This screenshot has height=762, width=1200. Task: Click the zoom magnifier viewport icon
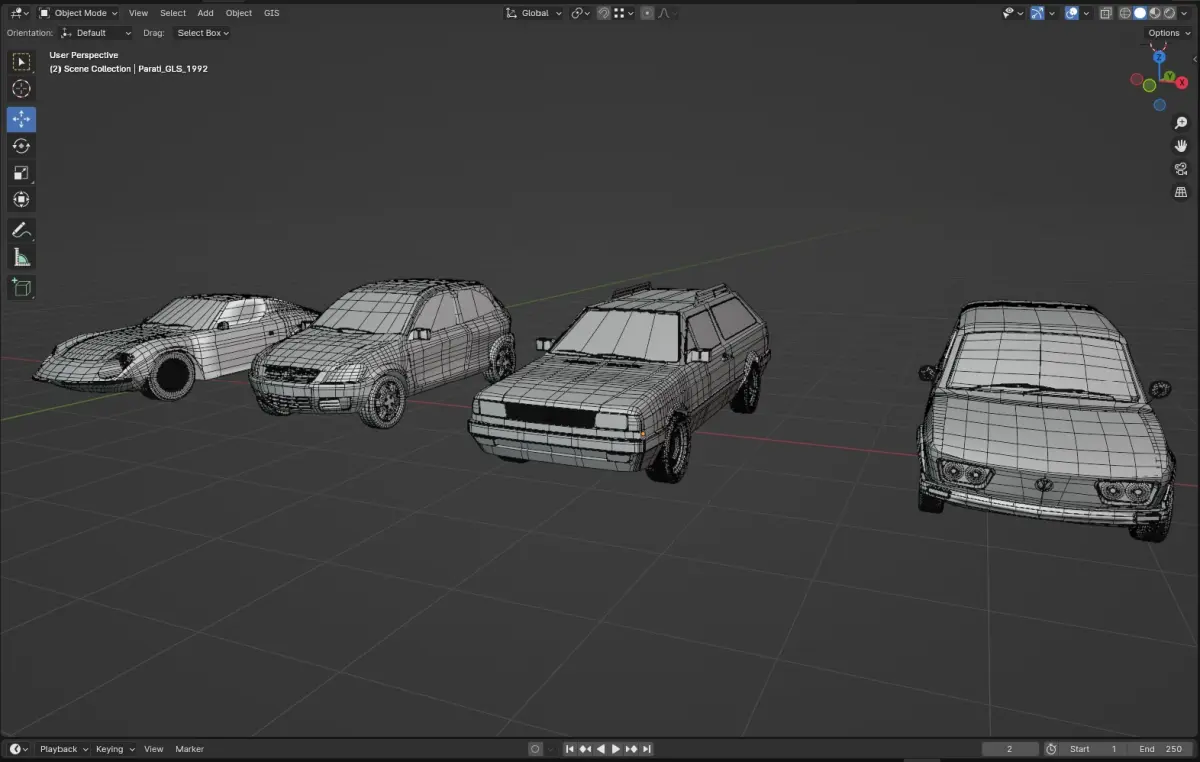(1181, 123)
